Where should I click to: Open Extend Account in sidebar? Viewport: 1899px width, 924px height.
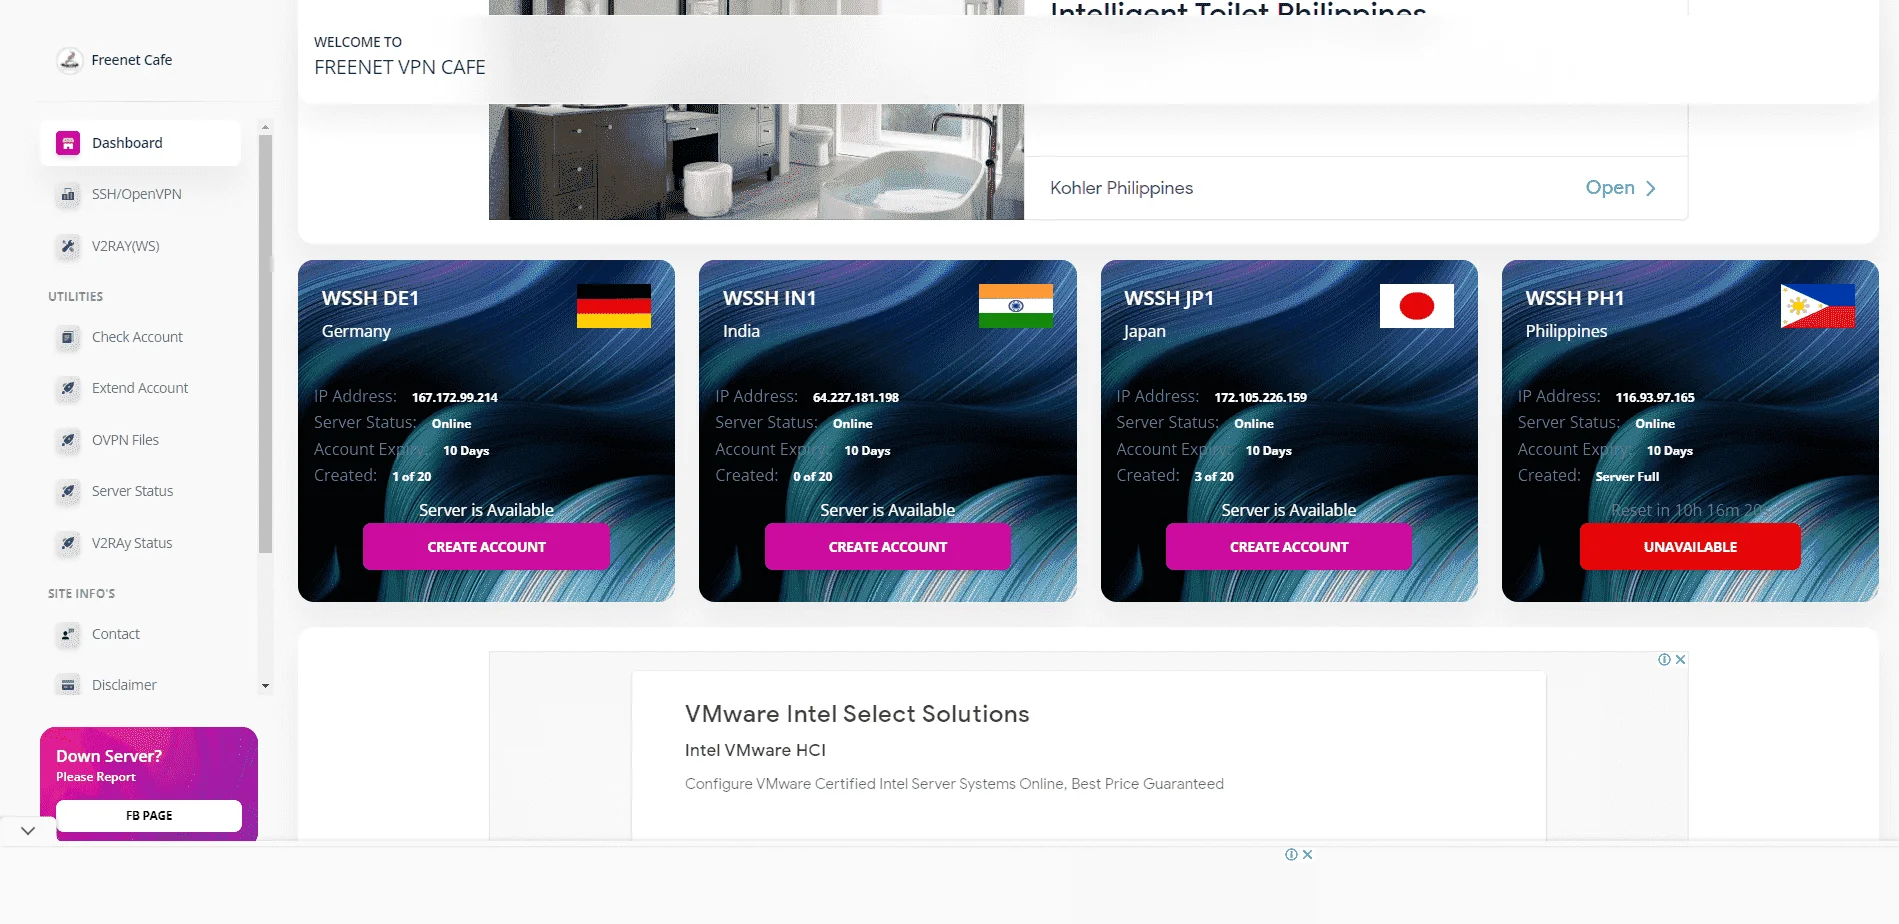coord(140,388)
